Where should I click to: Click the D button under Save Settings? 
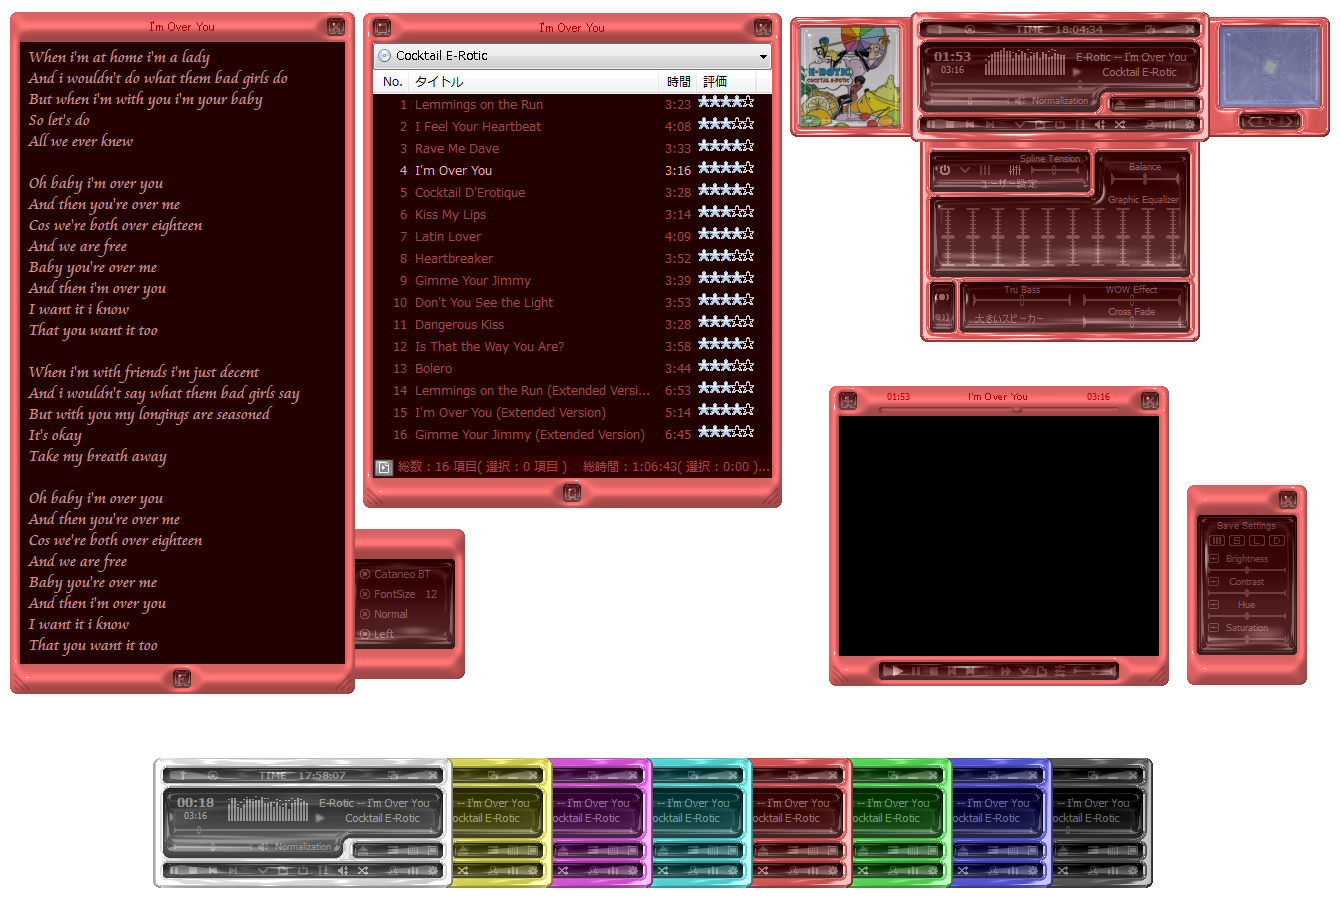click(1277, 540)
